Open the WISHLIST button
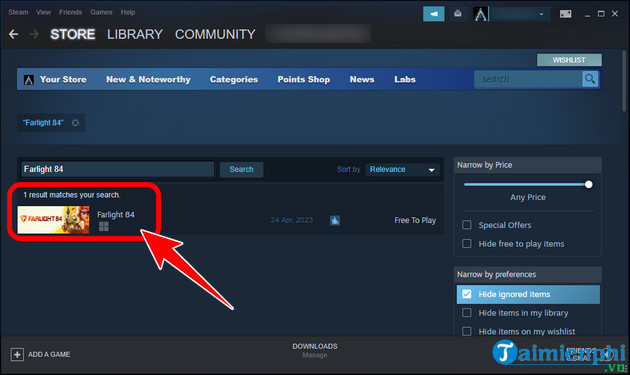The image size is (630, 375). (x=569, y=60)
